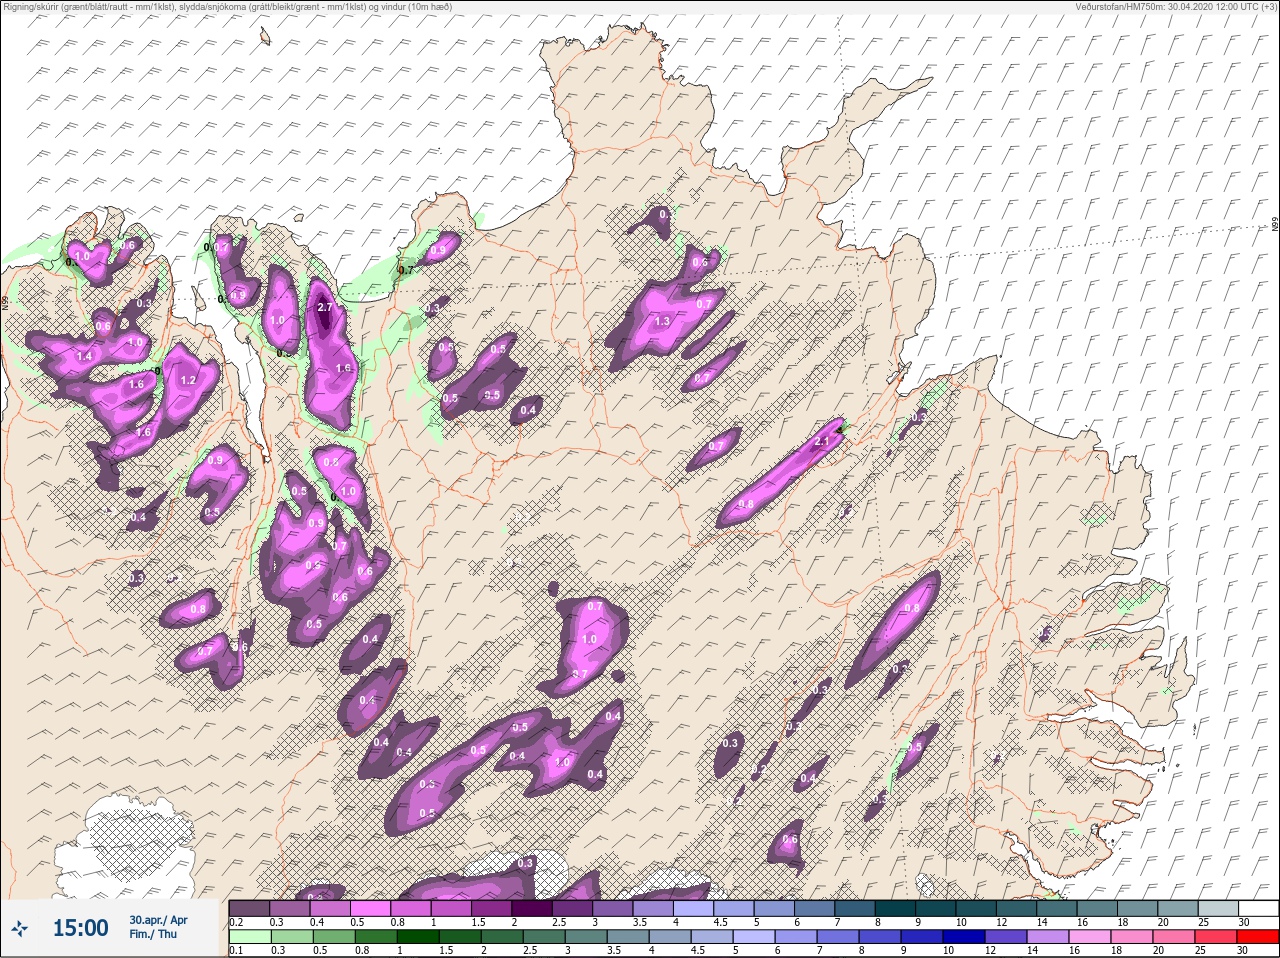
Task: Click the 2.1 precipitation value on the map
Action: coord(823,441)
